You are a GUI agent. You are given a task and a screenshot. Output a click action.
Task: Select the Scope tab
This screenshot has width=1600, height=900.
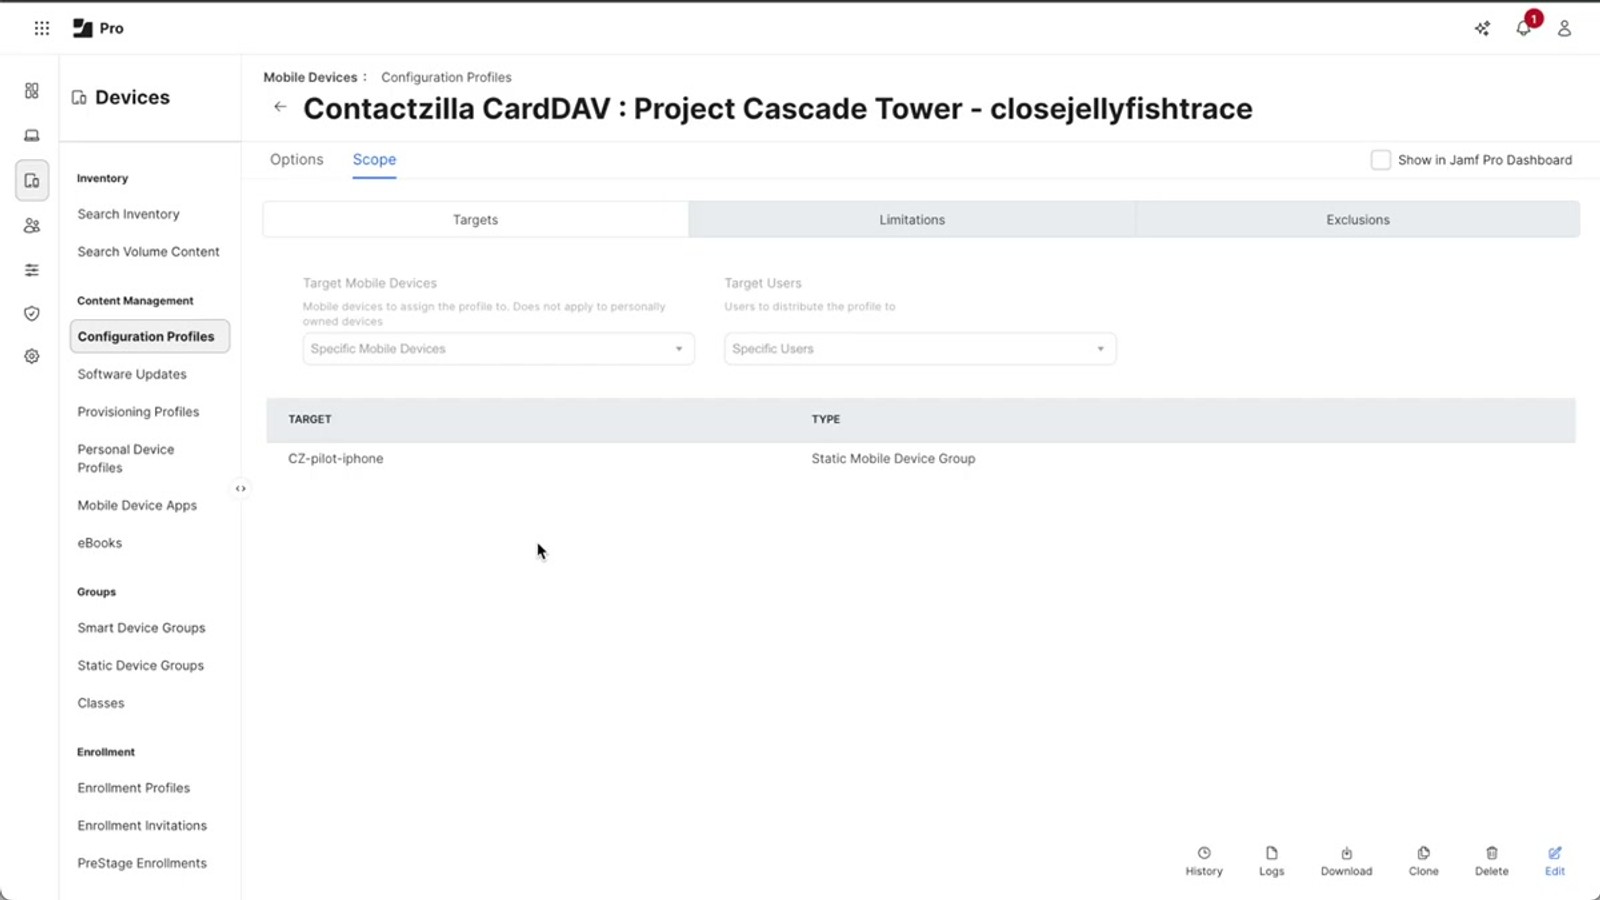(374, 160)
